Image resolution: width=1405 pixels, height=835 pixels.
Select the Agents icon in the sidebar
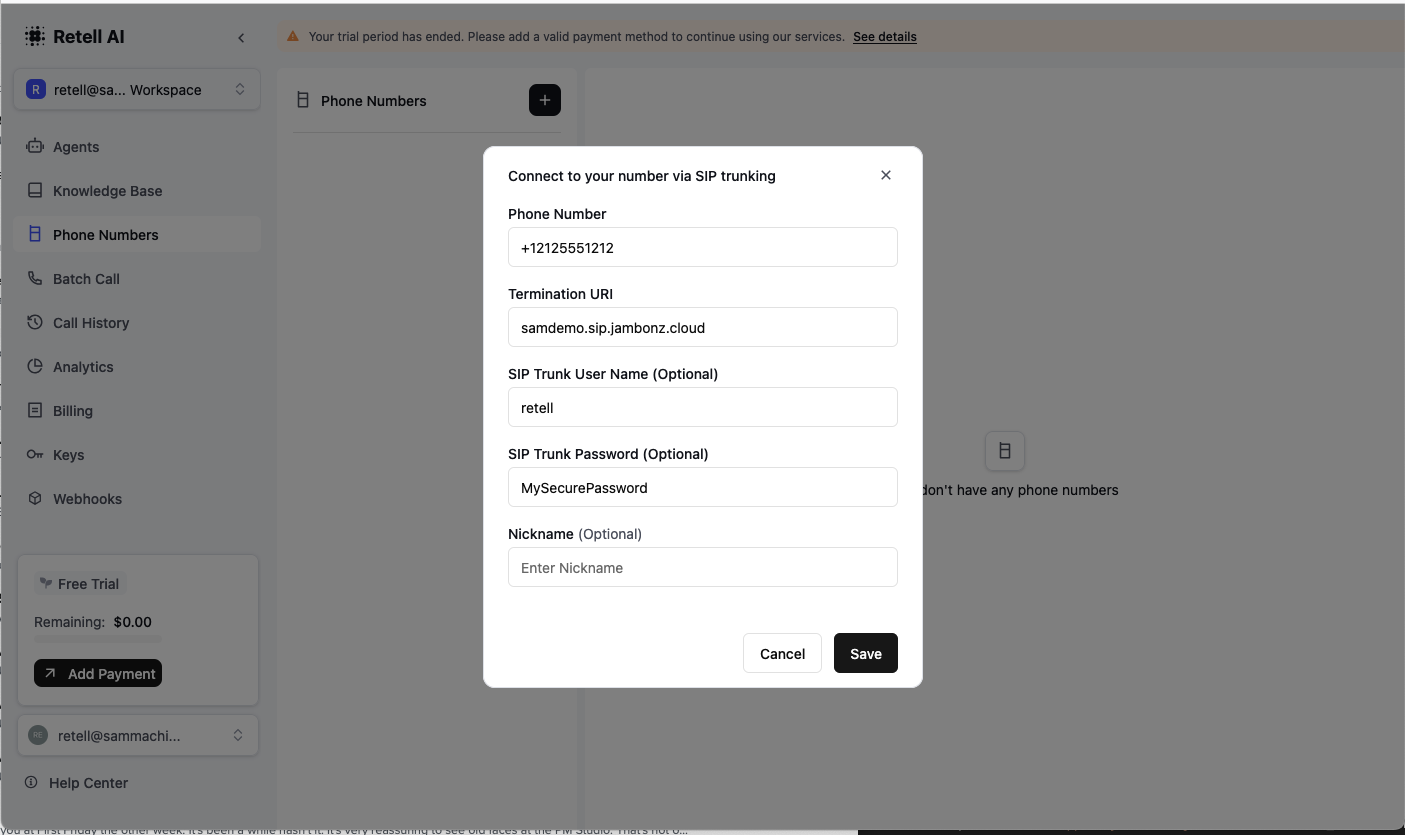point(35,146)
